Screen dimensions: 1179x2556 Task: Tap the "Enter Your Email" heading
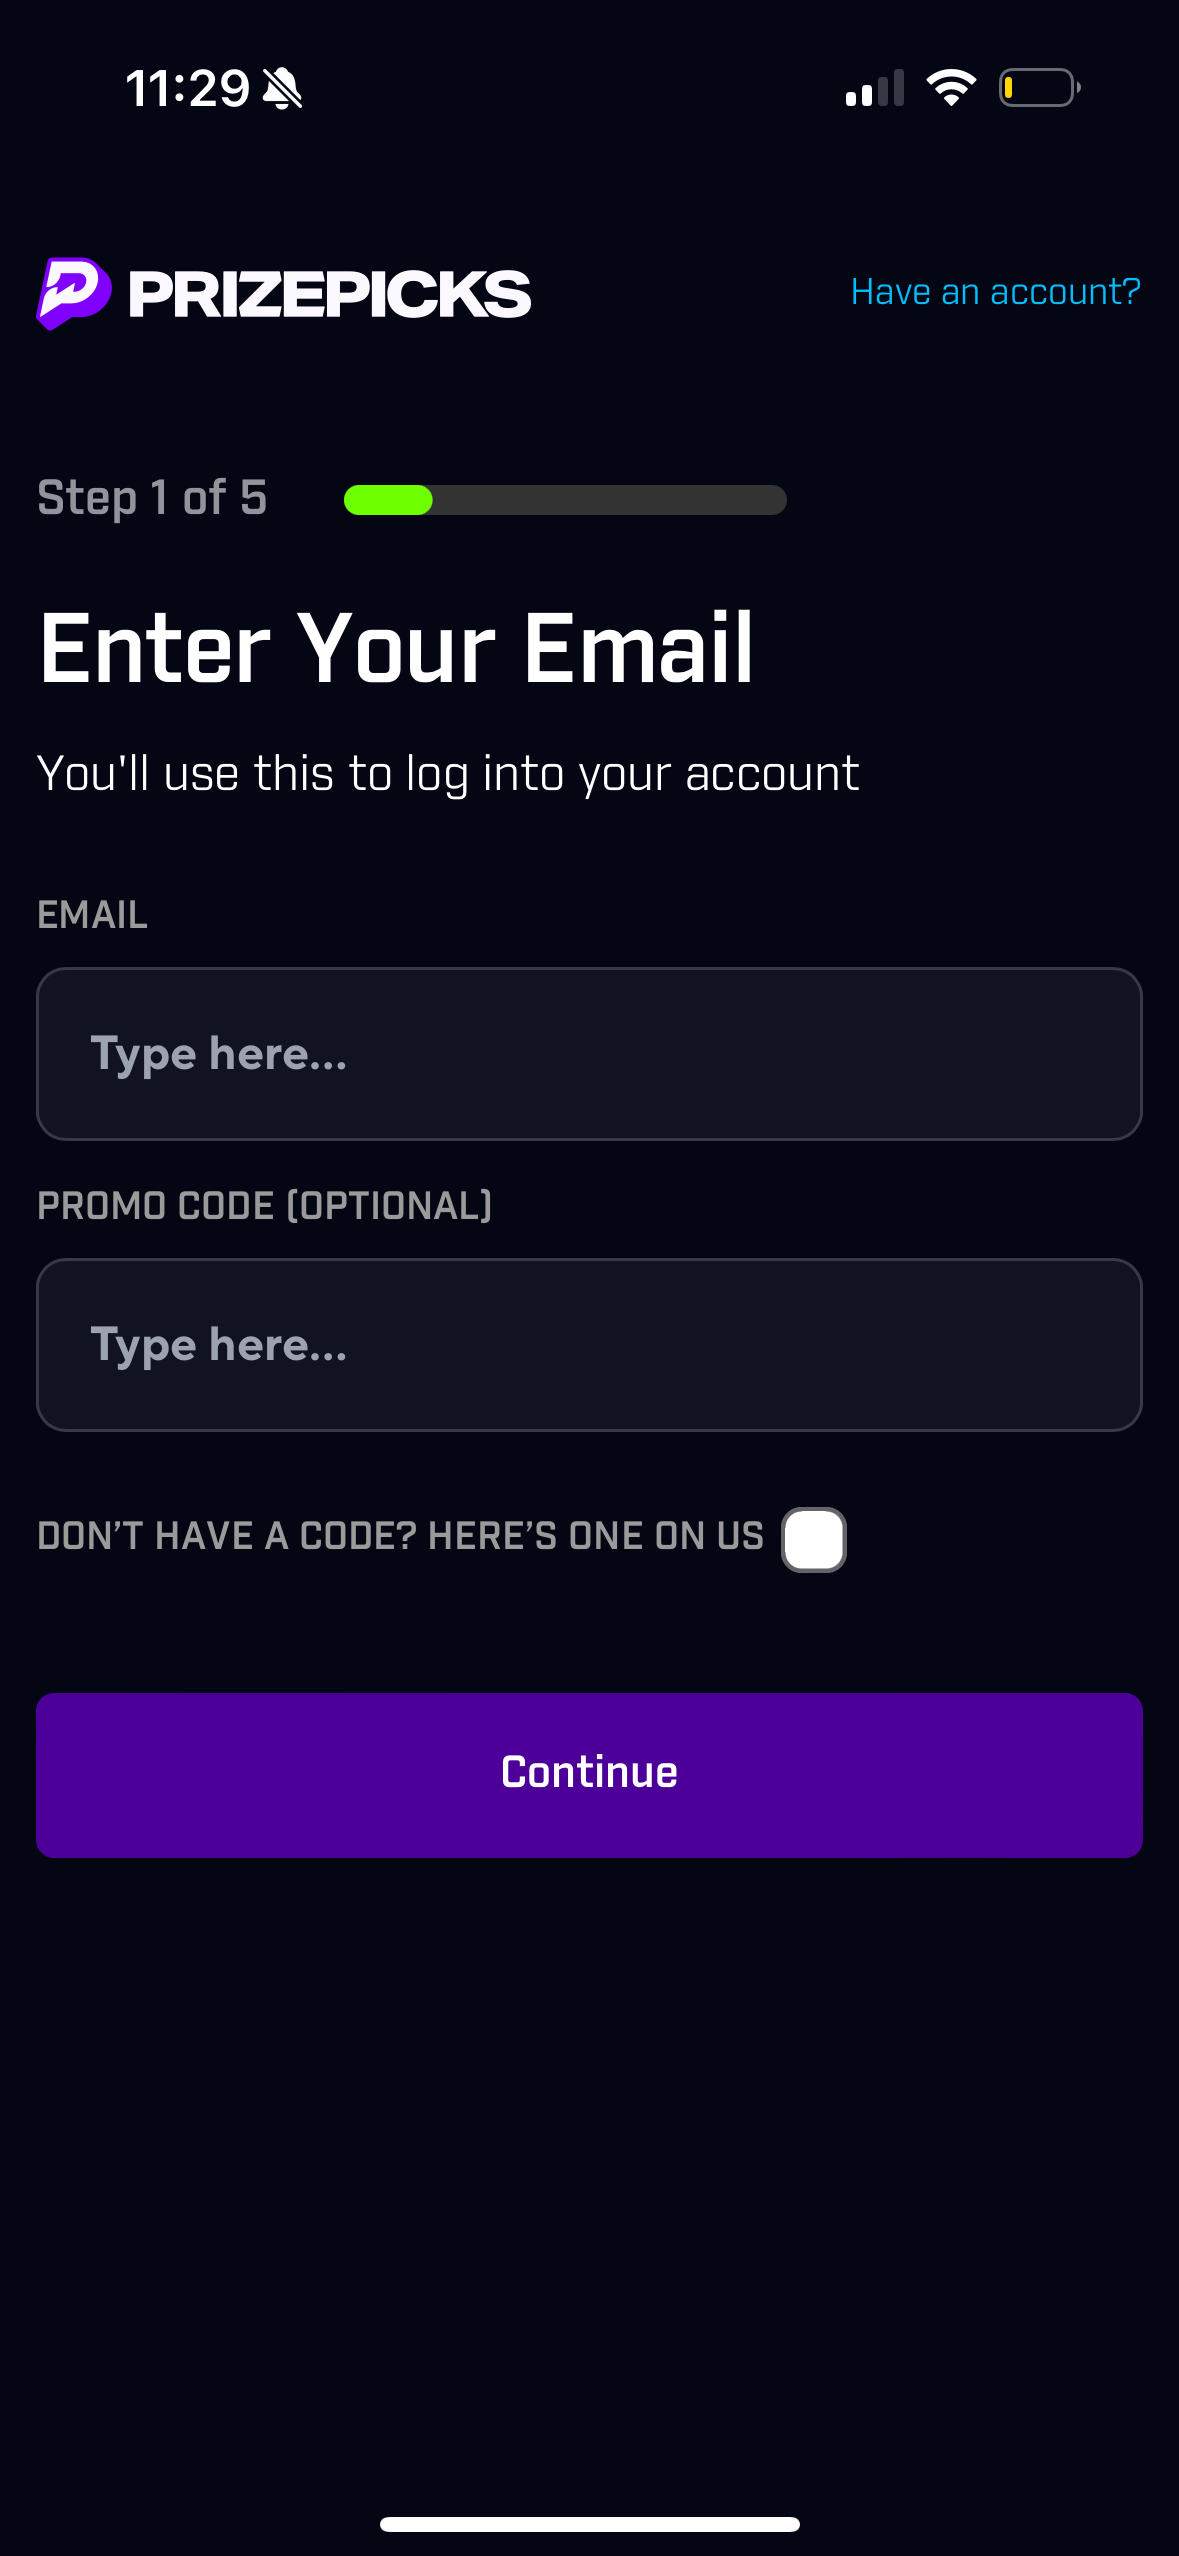tap(396, 649)
